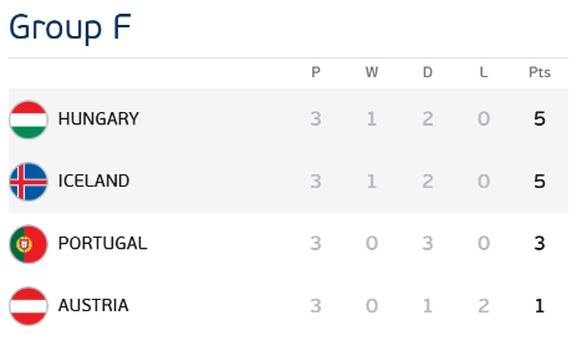The height and width of the screenshot is (361, 582).
Task: Click the Hungary flag icon
Action: tap(29, 119)
